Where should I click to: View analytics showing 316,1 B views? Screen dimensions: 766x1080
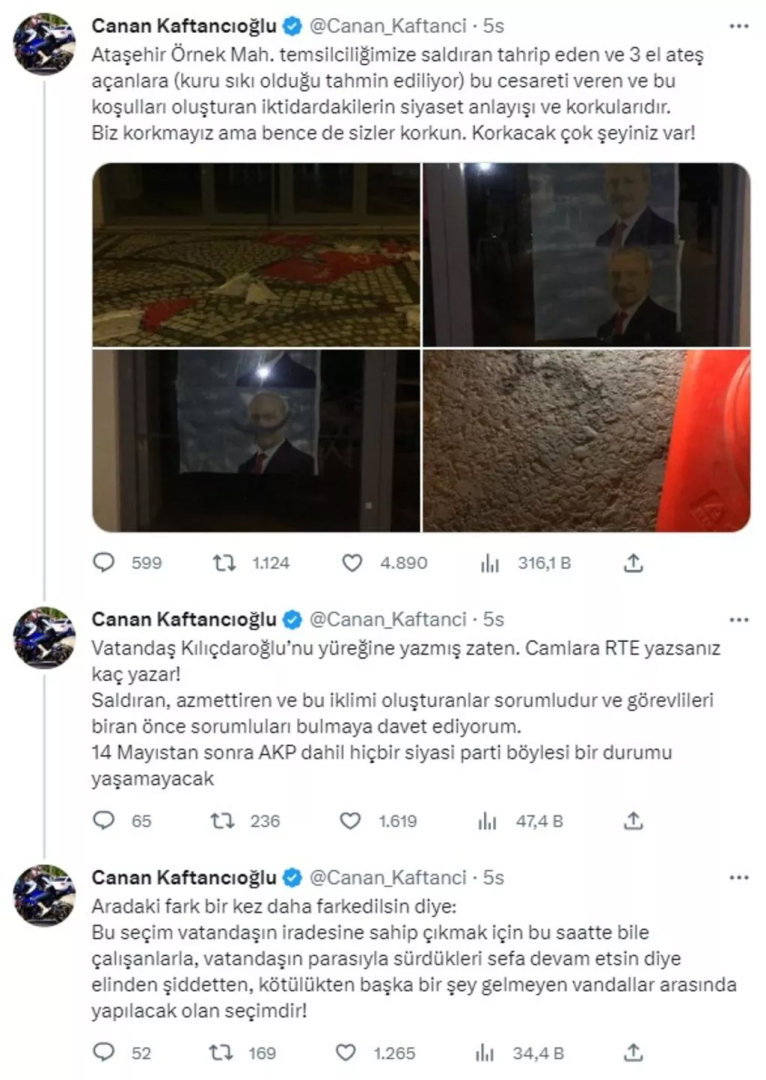490,563
